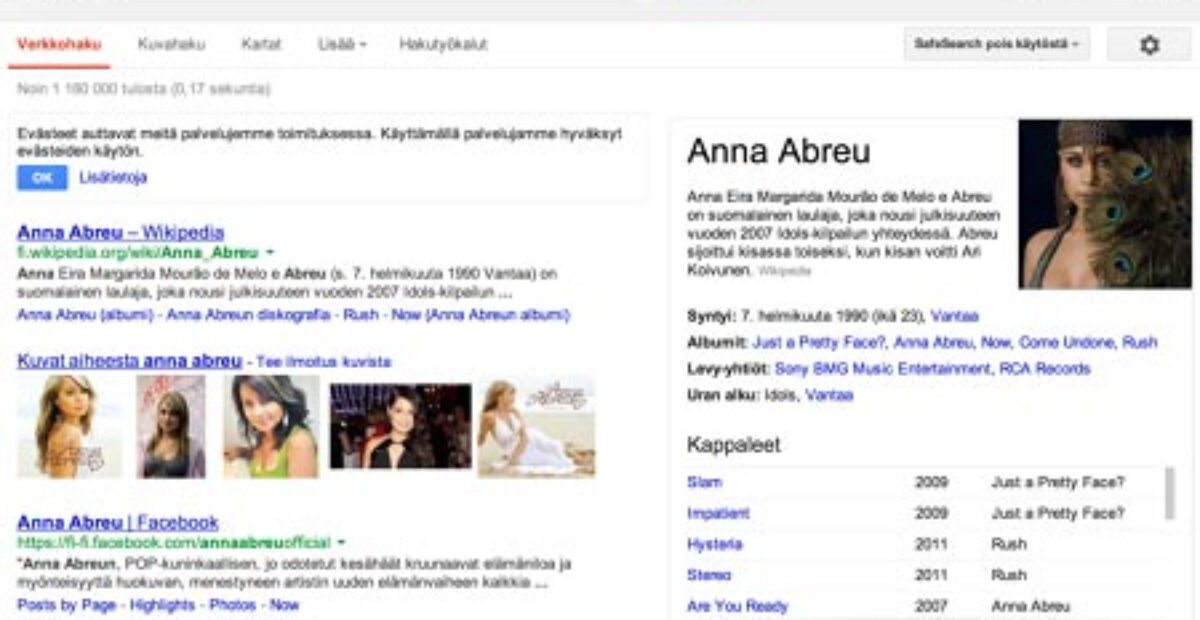Open the Kuvat aiheesta anna abreu link

(130, 361)
